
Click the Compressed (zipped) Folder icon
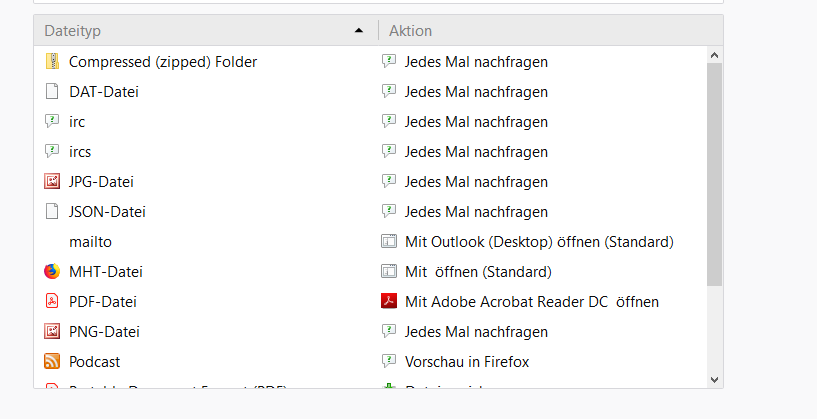coord(53,62)
